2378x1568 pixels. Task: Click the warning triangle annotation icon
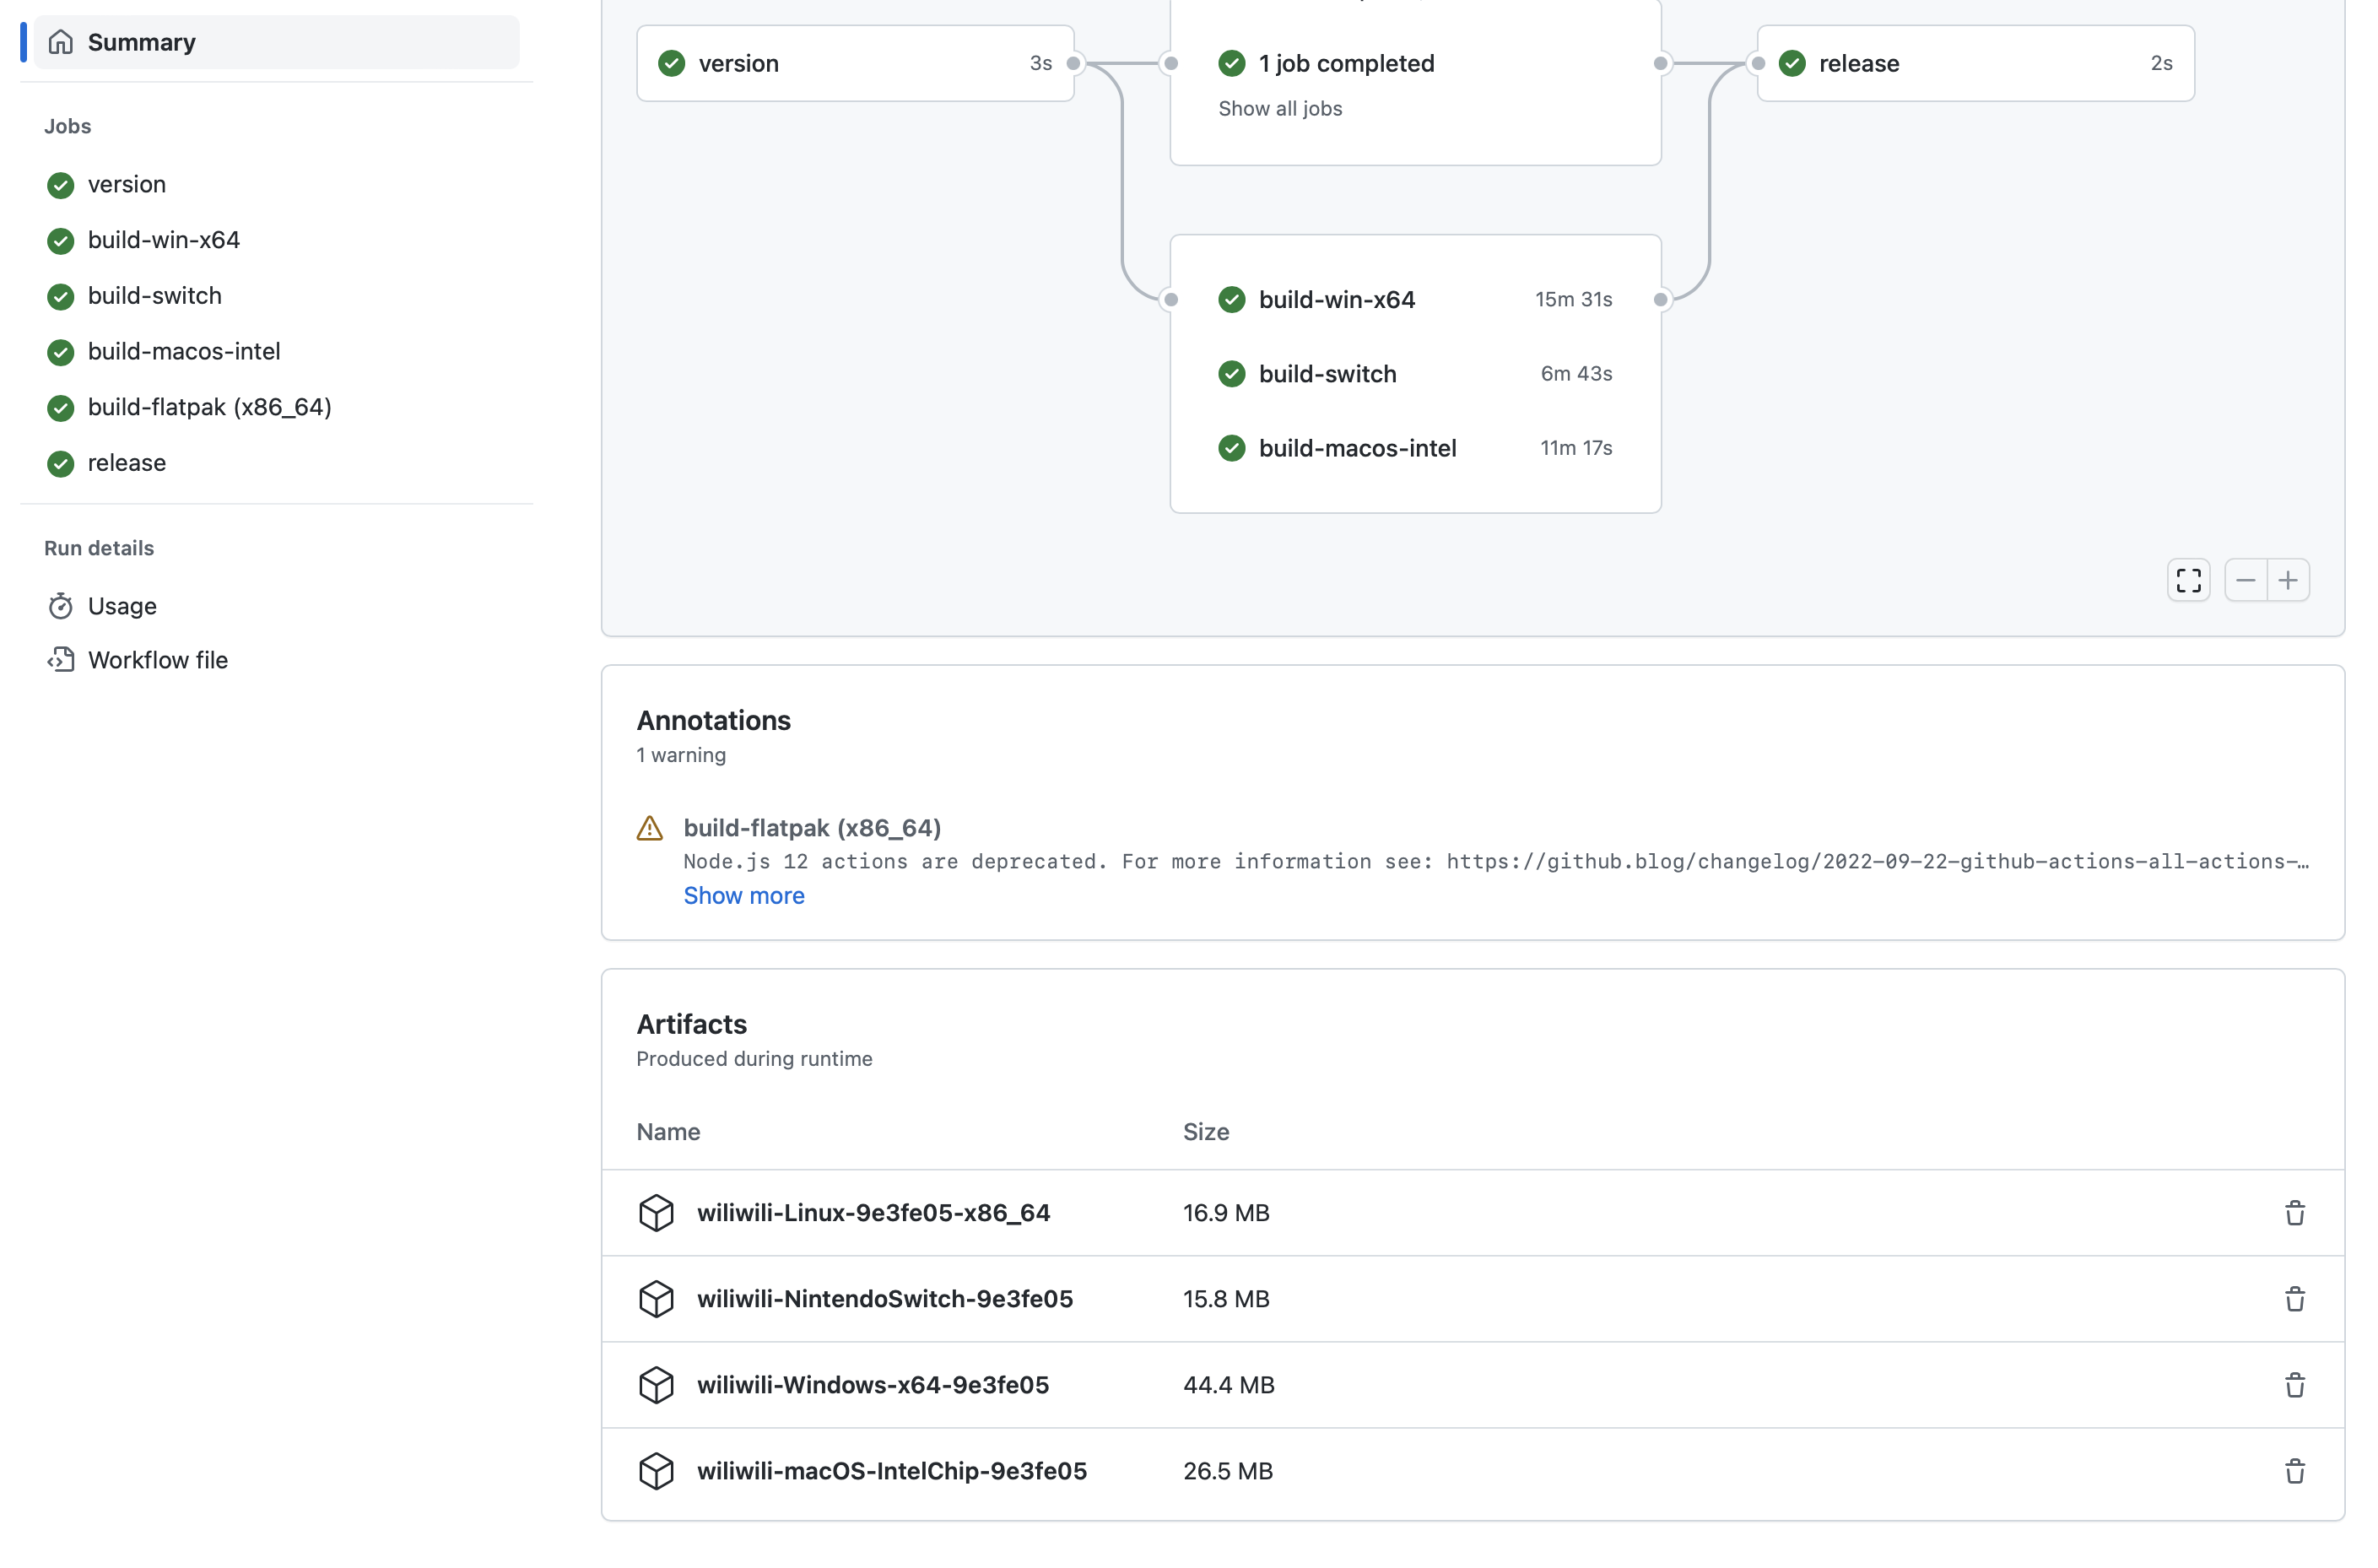coord(650,828)
